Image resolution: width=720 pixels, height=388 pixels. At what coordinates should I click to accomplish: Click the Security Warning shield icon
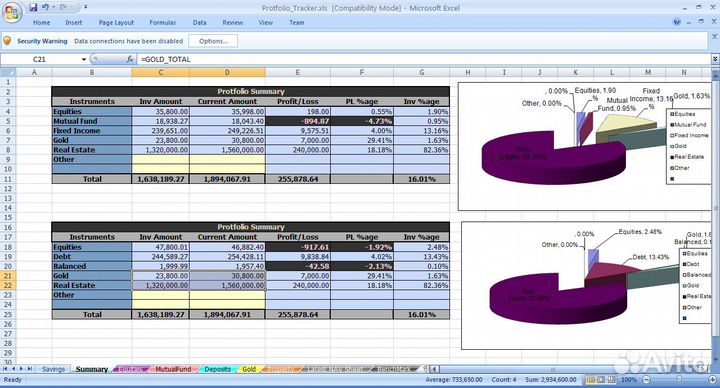click(x=7, y=41)
